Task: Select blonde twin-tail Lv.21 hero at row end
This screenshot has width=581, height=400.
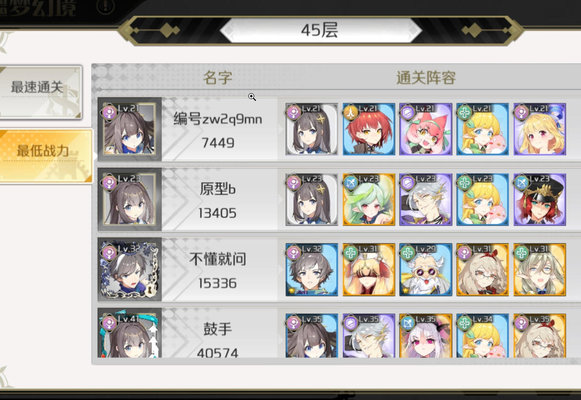Action: coord(540,129)
